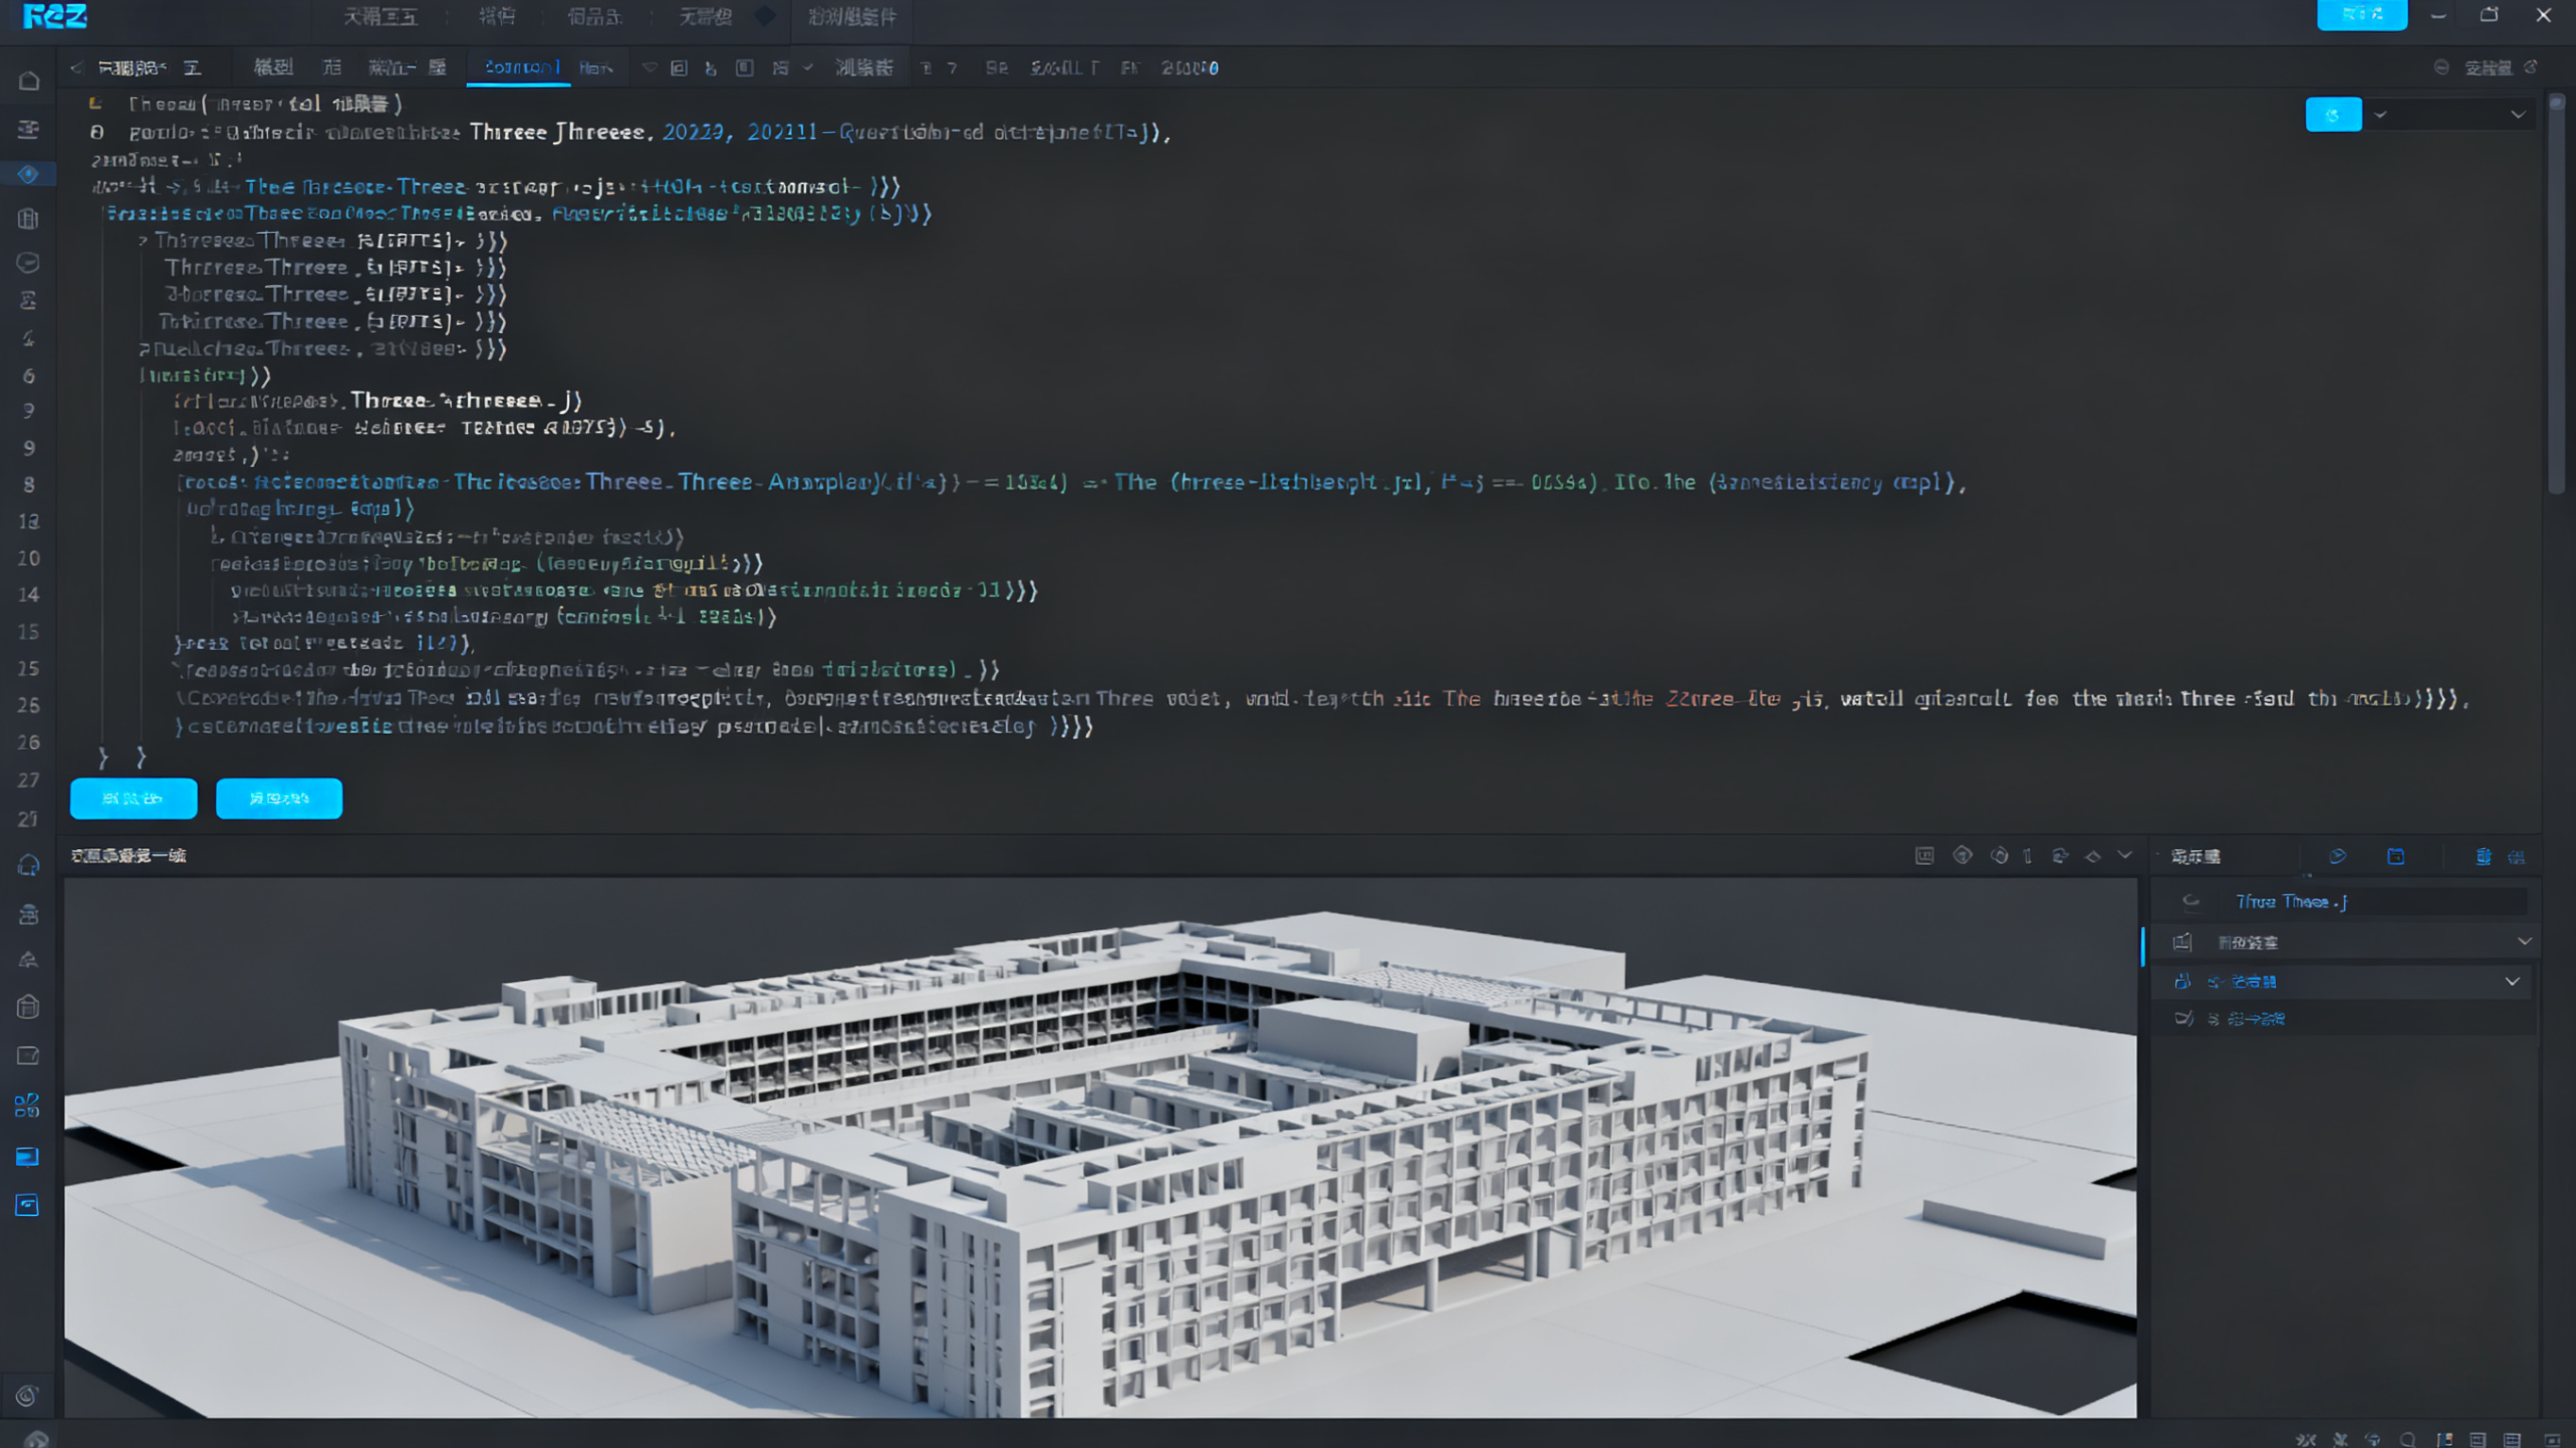
Task: Switch to the active Common tab
Action: coord(519,67)
